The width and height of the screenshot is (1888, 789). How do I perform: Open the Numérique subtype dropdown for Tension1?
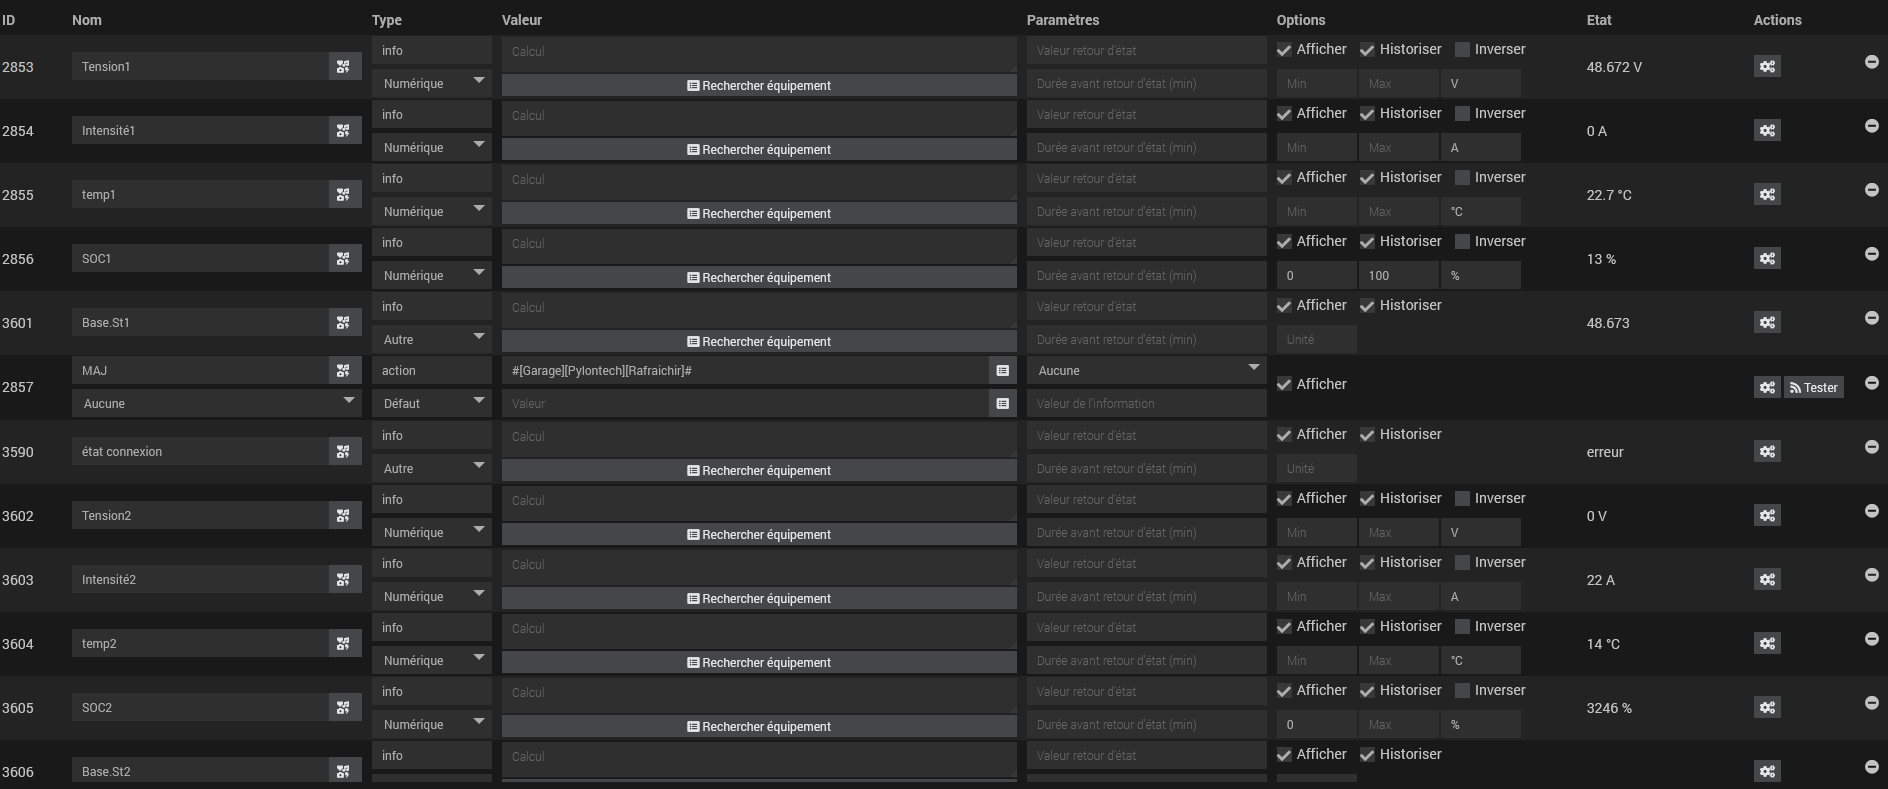pos(431,84)
